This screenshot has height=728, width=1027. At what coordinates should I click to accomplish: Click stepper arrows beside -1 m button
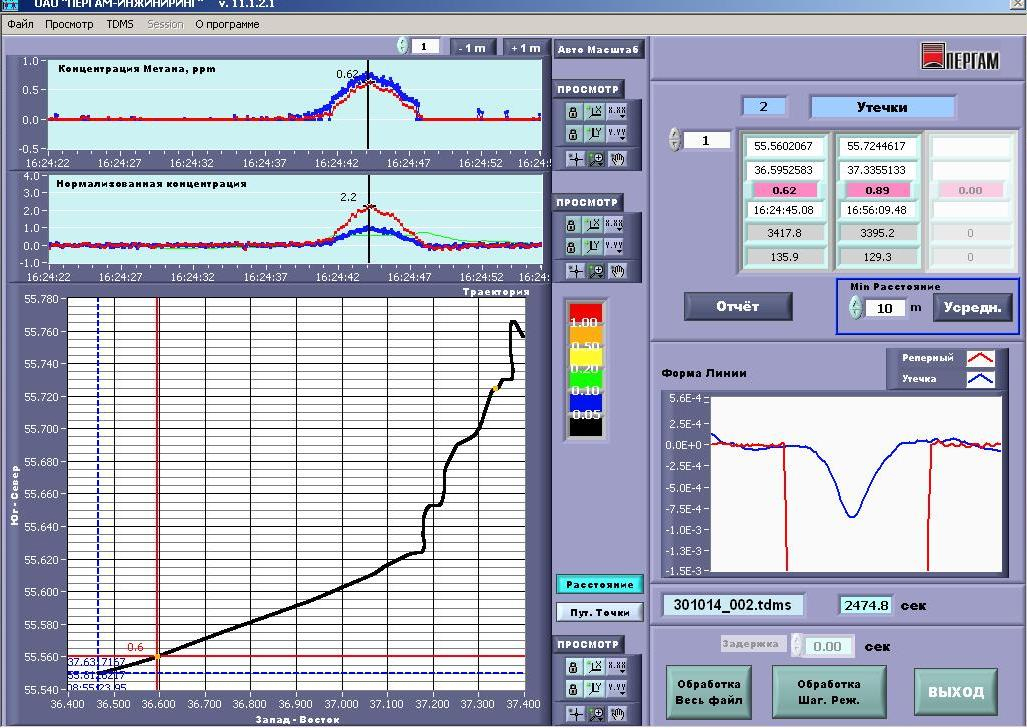point(402,46)
